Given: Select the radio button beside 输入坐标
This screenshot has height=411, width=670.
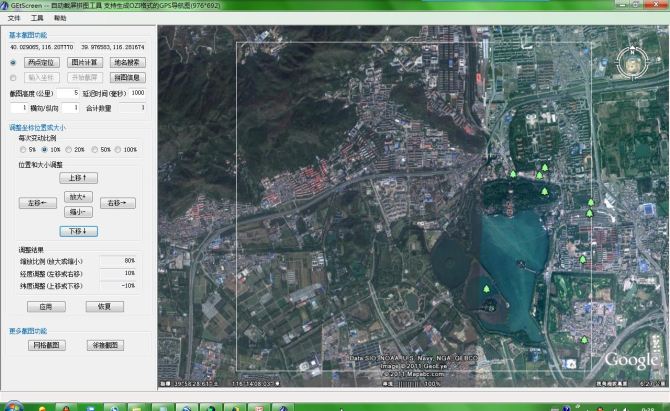Looking at the screenshot, I should pyautogui.click(x=13, y=78).
